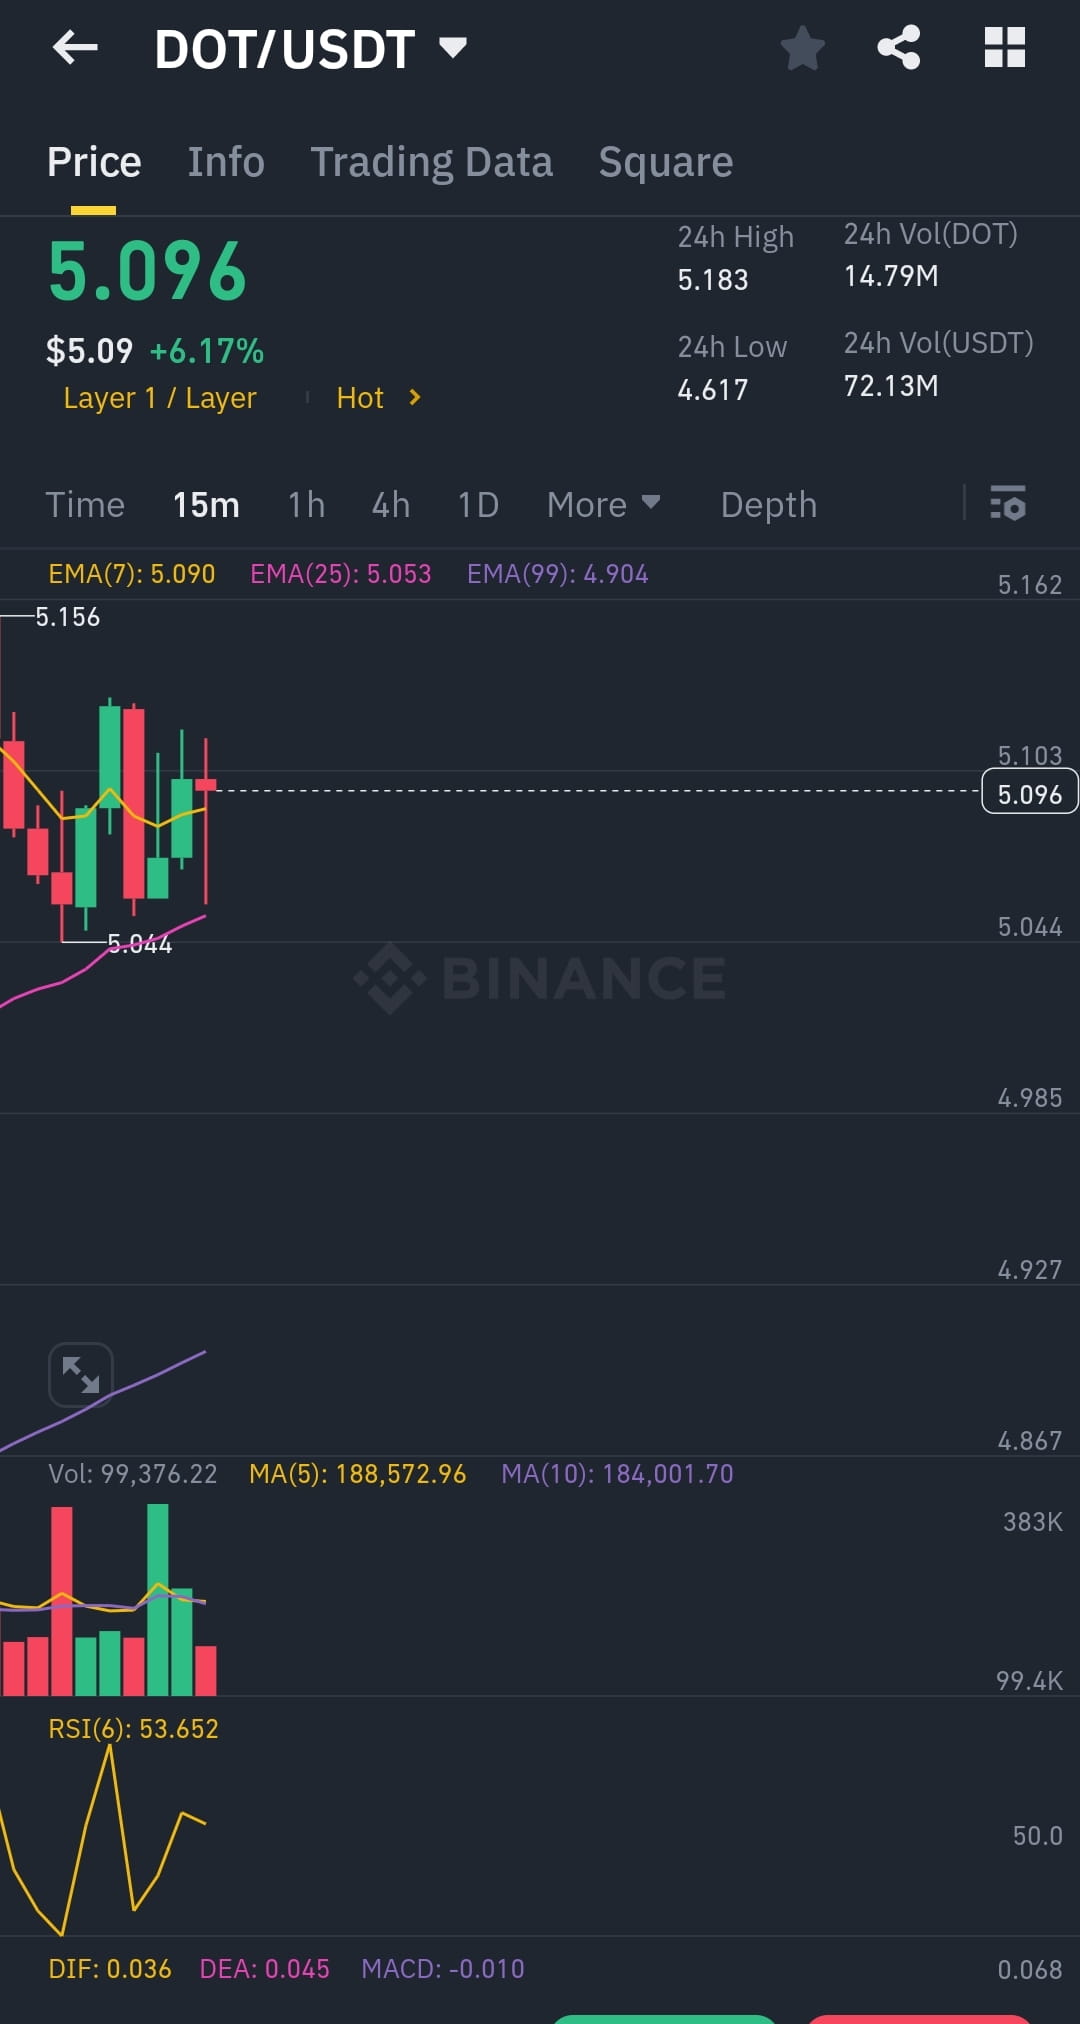
Task: Tap the 24h High value 5.183
Action: coord(713,280)
